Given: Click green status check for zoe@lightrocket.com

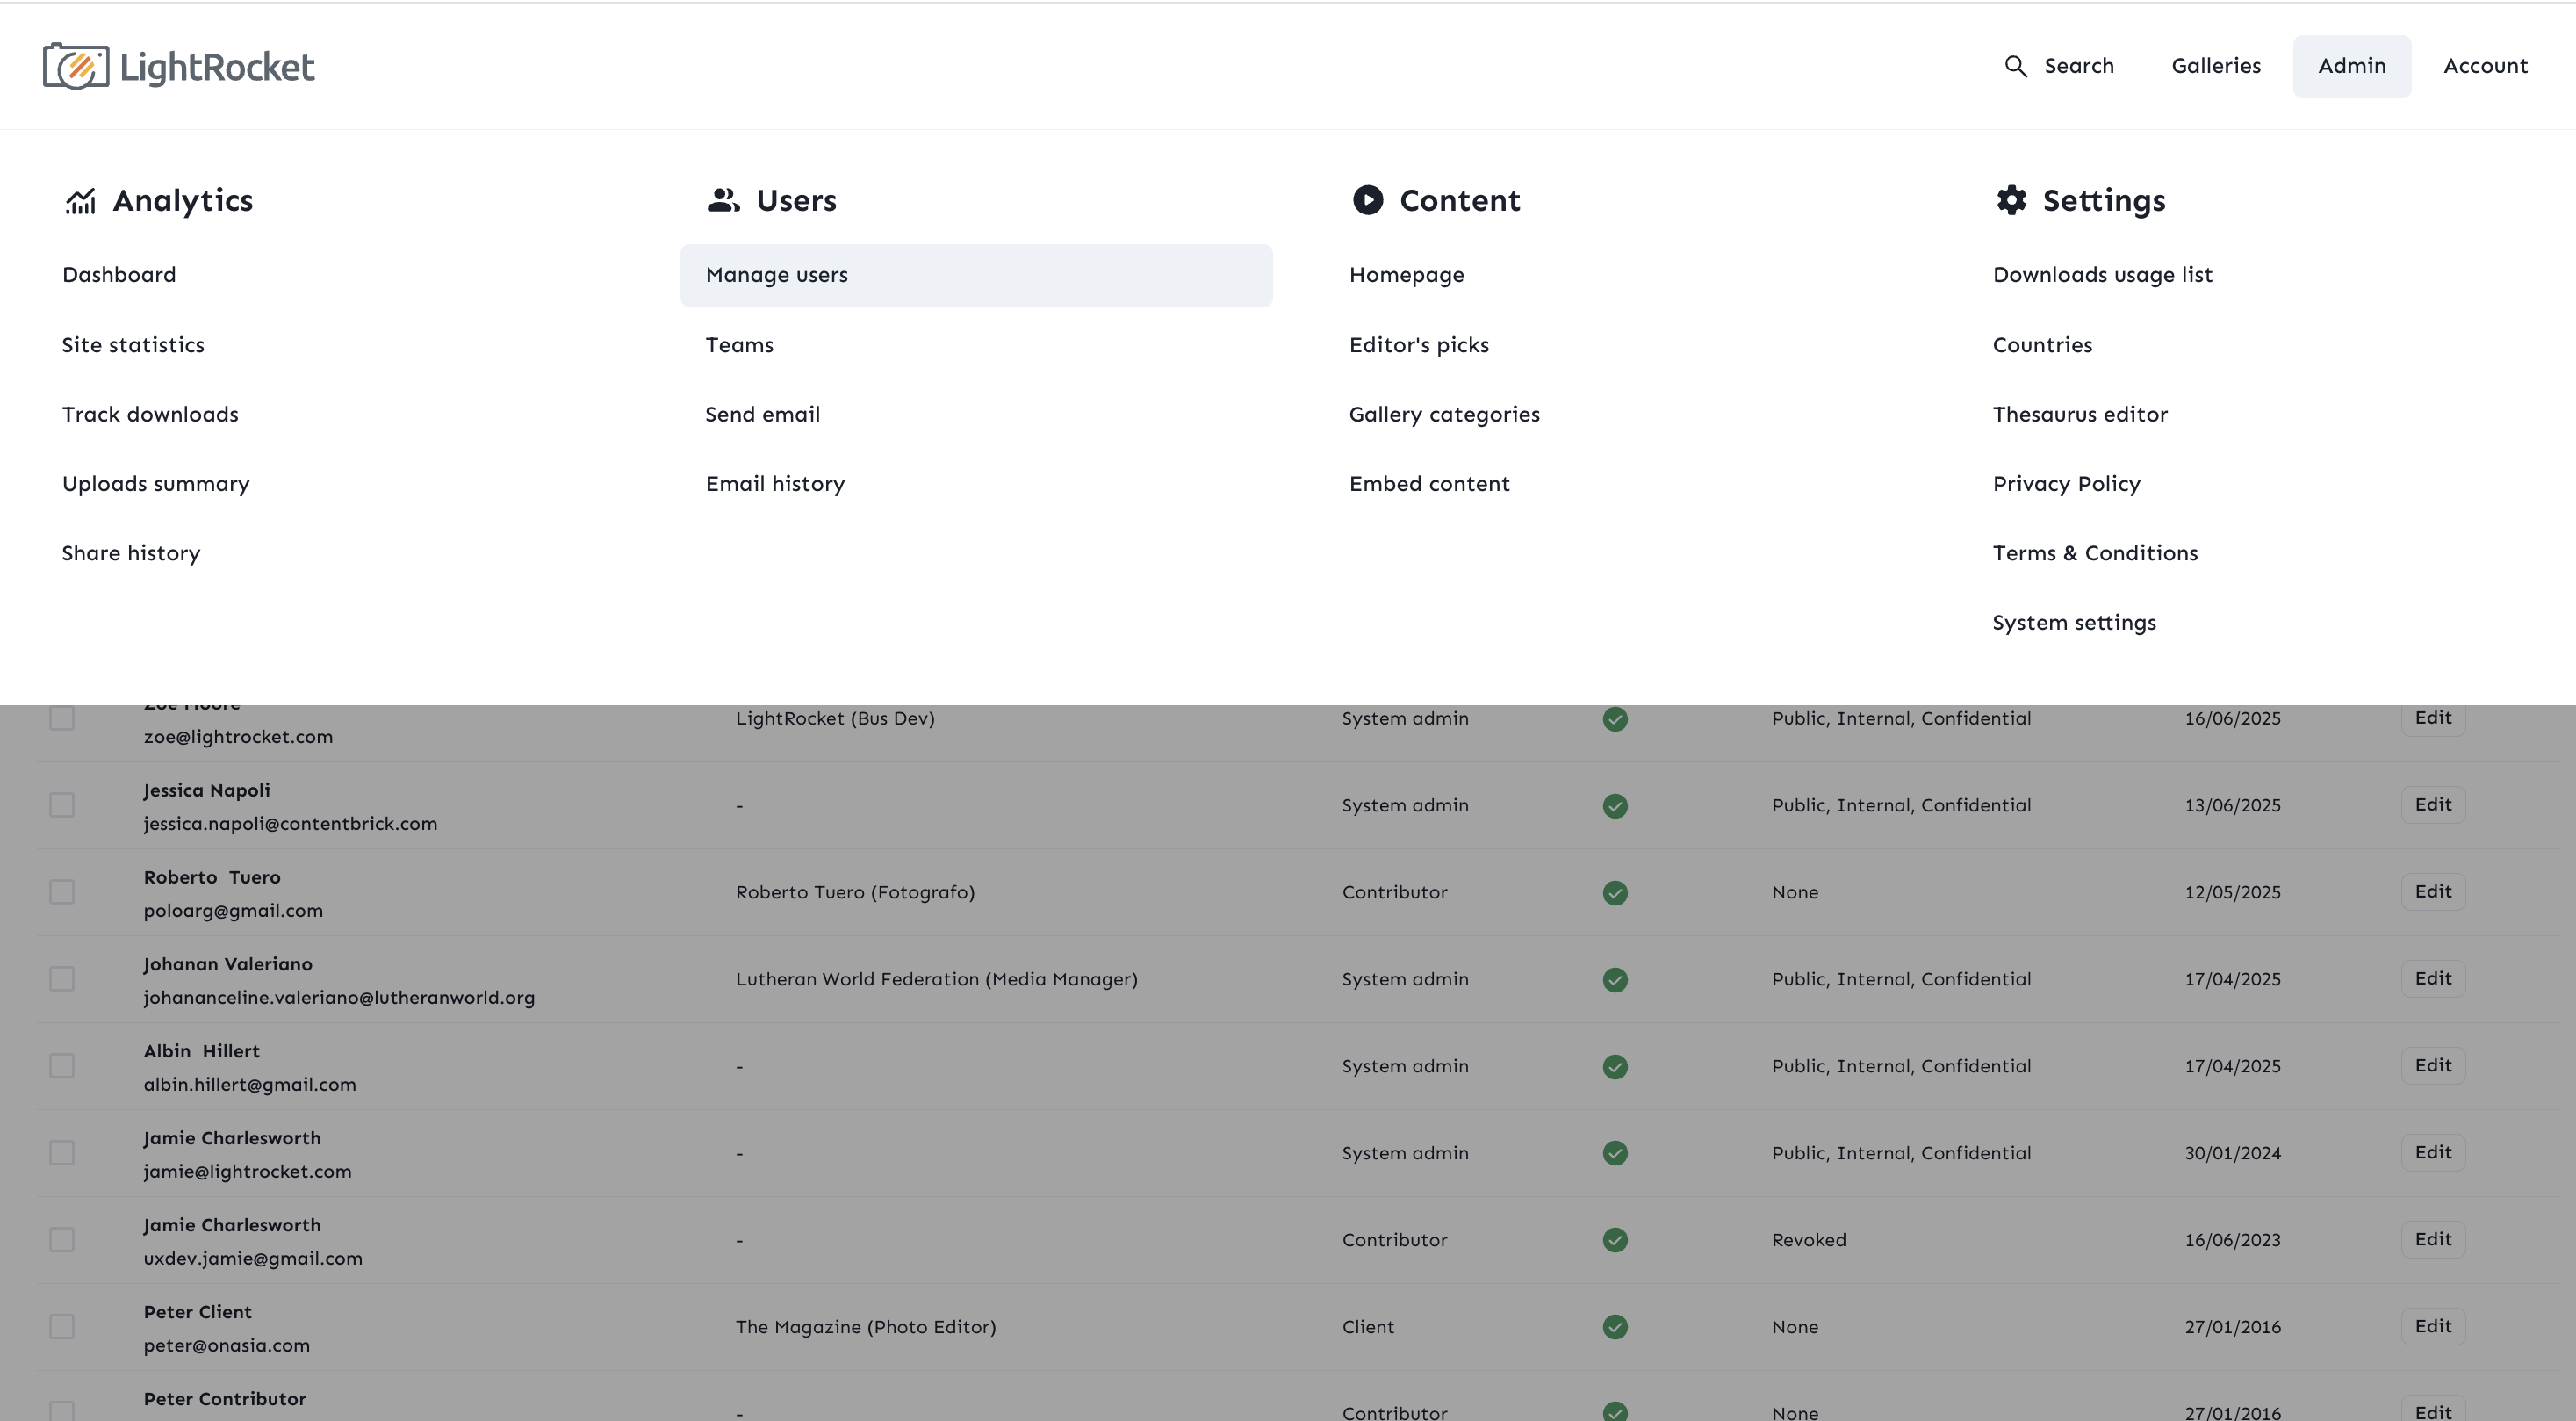Looking at the screenshot, I should coord(1615,719).
